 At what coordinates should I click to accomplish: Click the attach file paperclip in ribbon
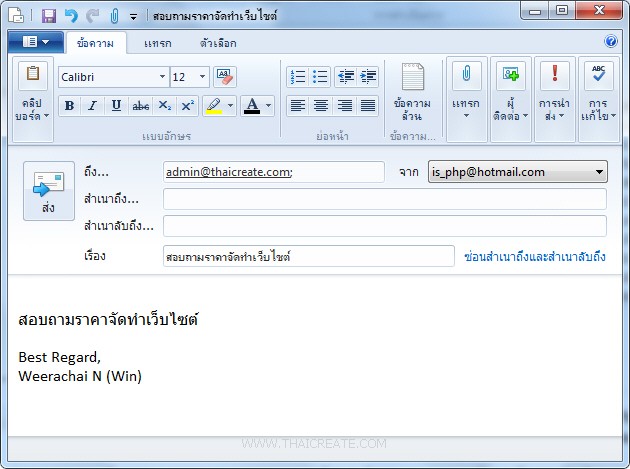[x=466, y=75]
